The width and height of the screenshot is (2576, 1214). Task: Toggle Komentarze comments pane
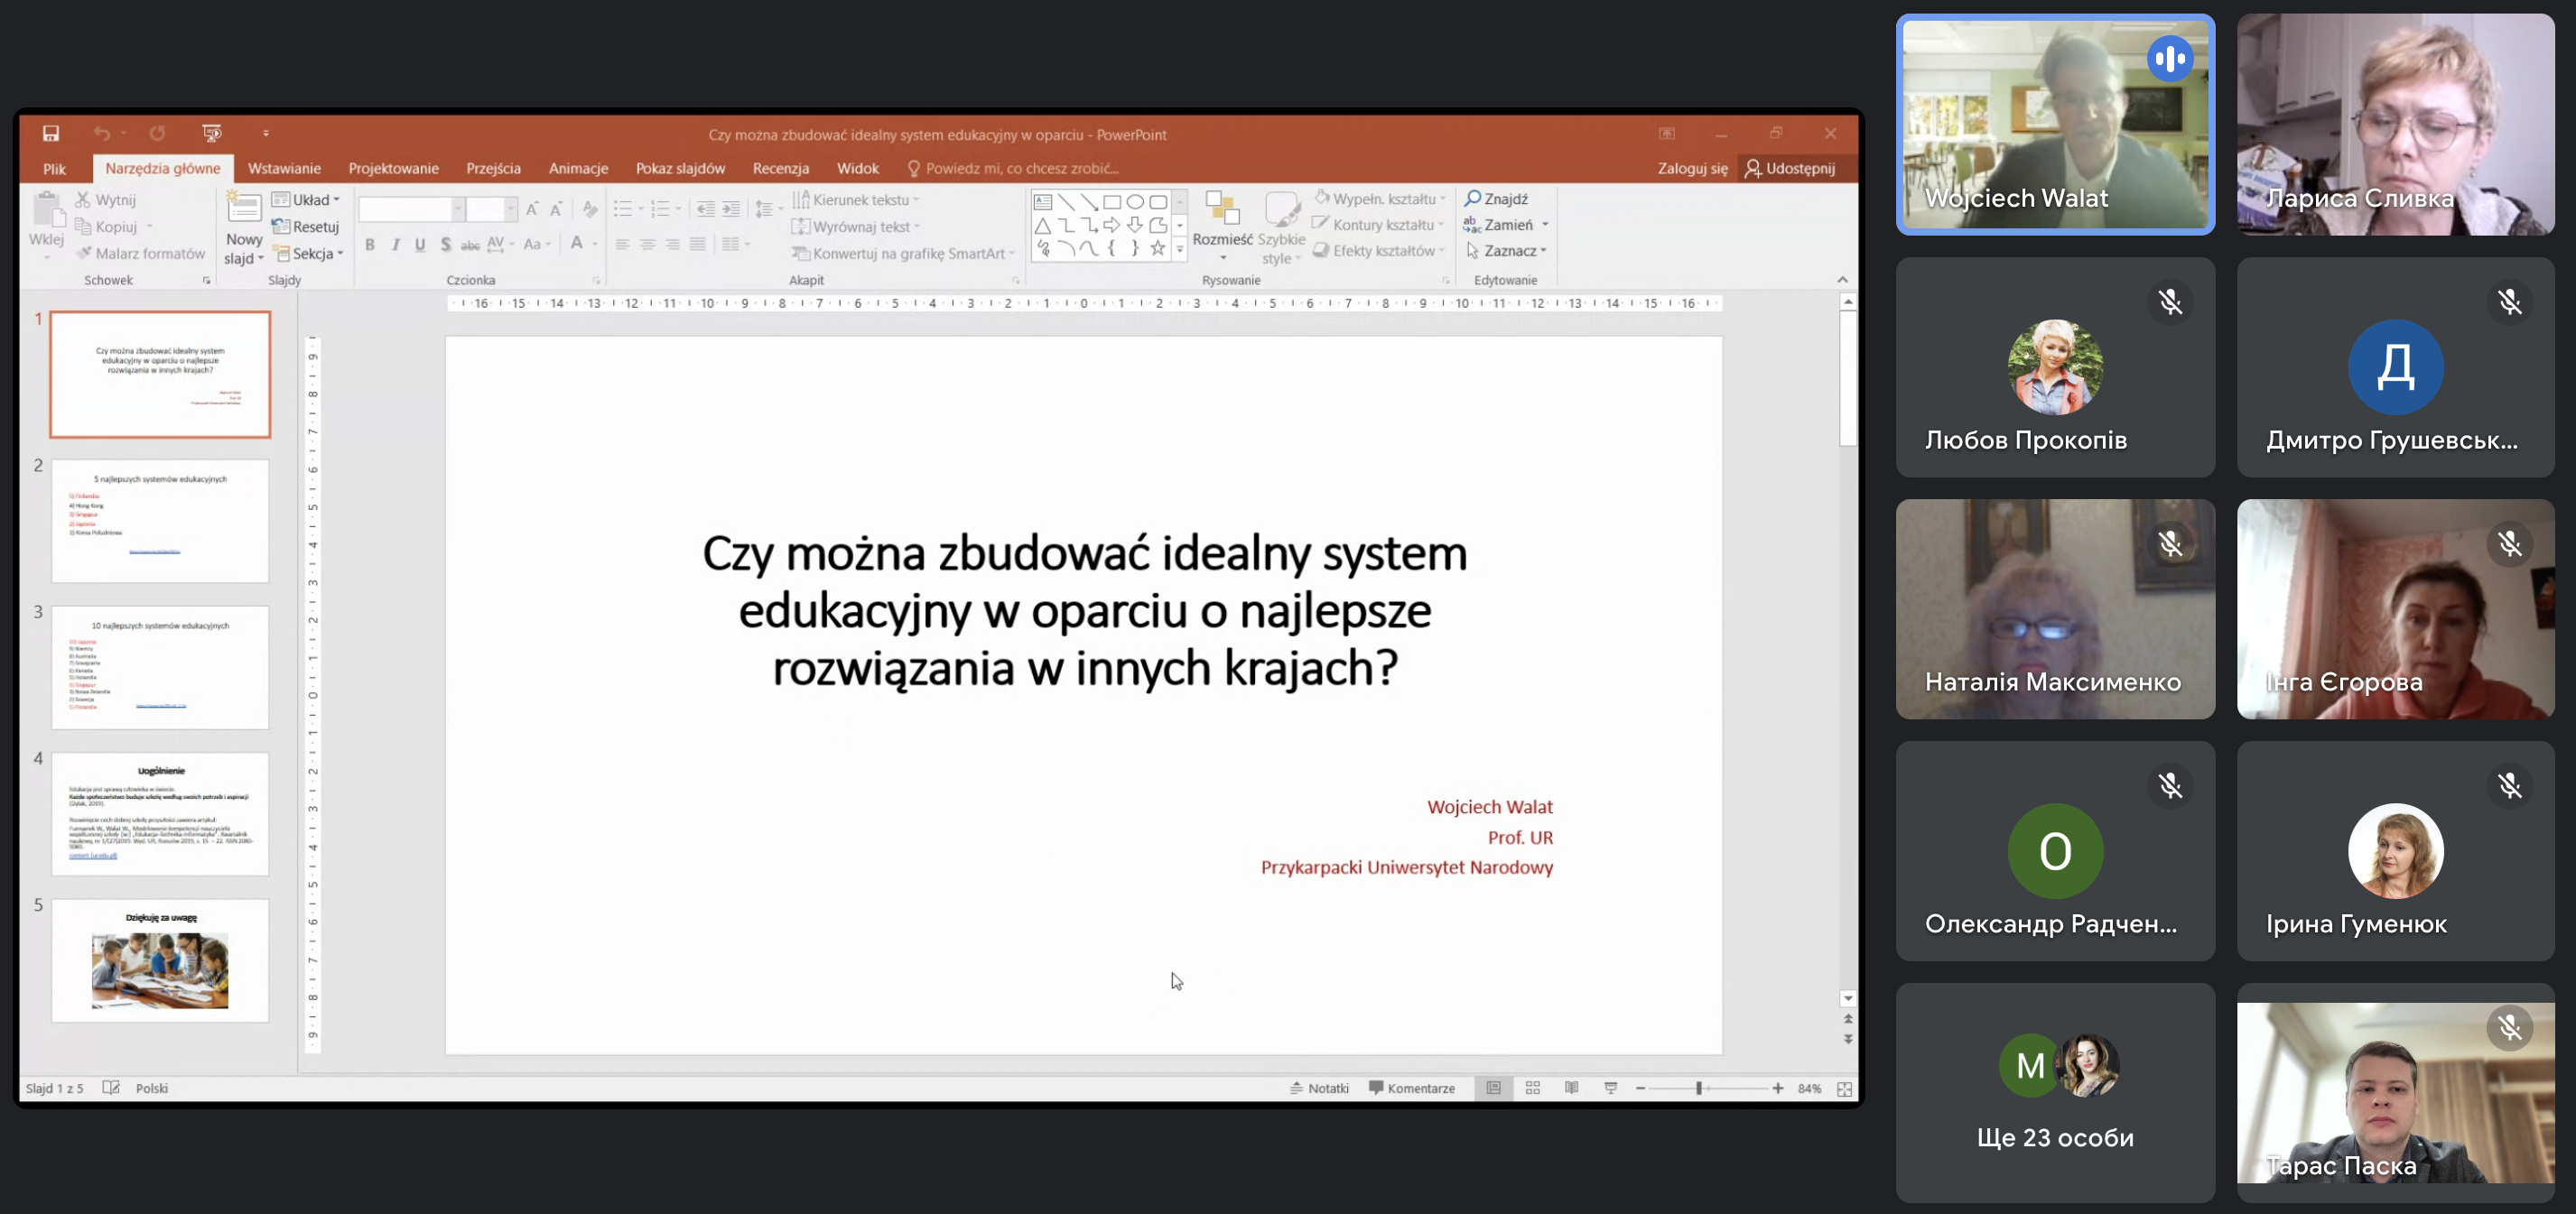(1411, 1088)
